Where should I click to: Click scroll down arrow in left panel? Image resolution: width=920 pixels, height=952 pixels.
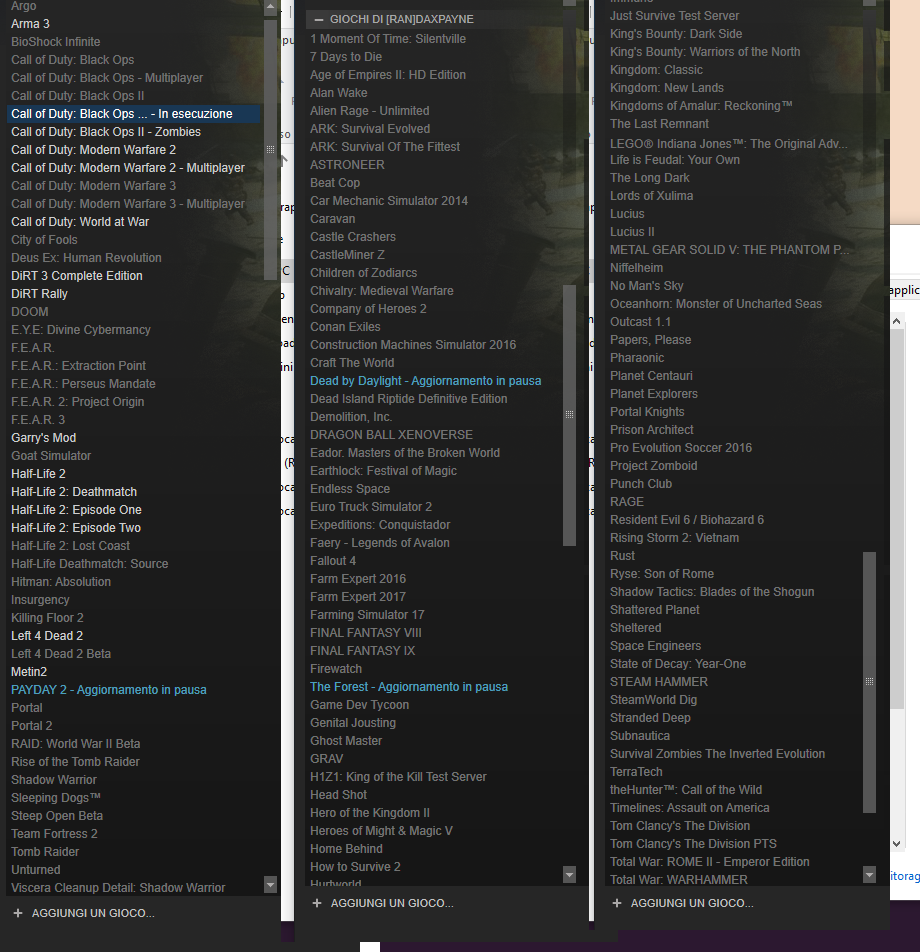pyautogui.click(x=271, y=884)
